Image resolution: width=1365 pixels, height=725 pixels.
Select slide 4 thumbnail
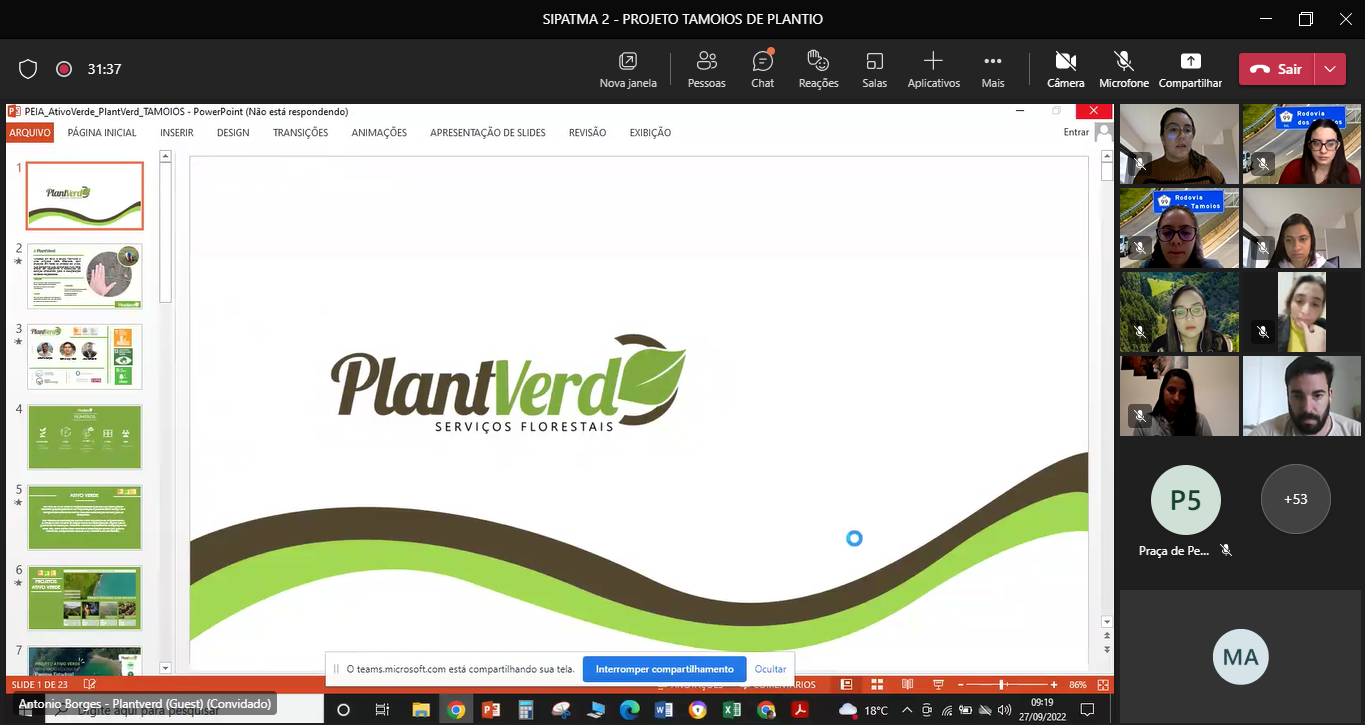(85, 436)
